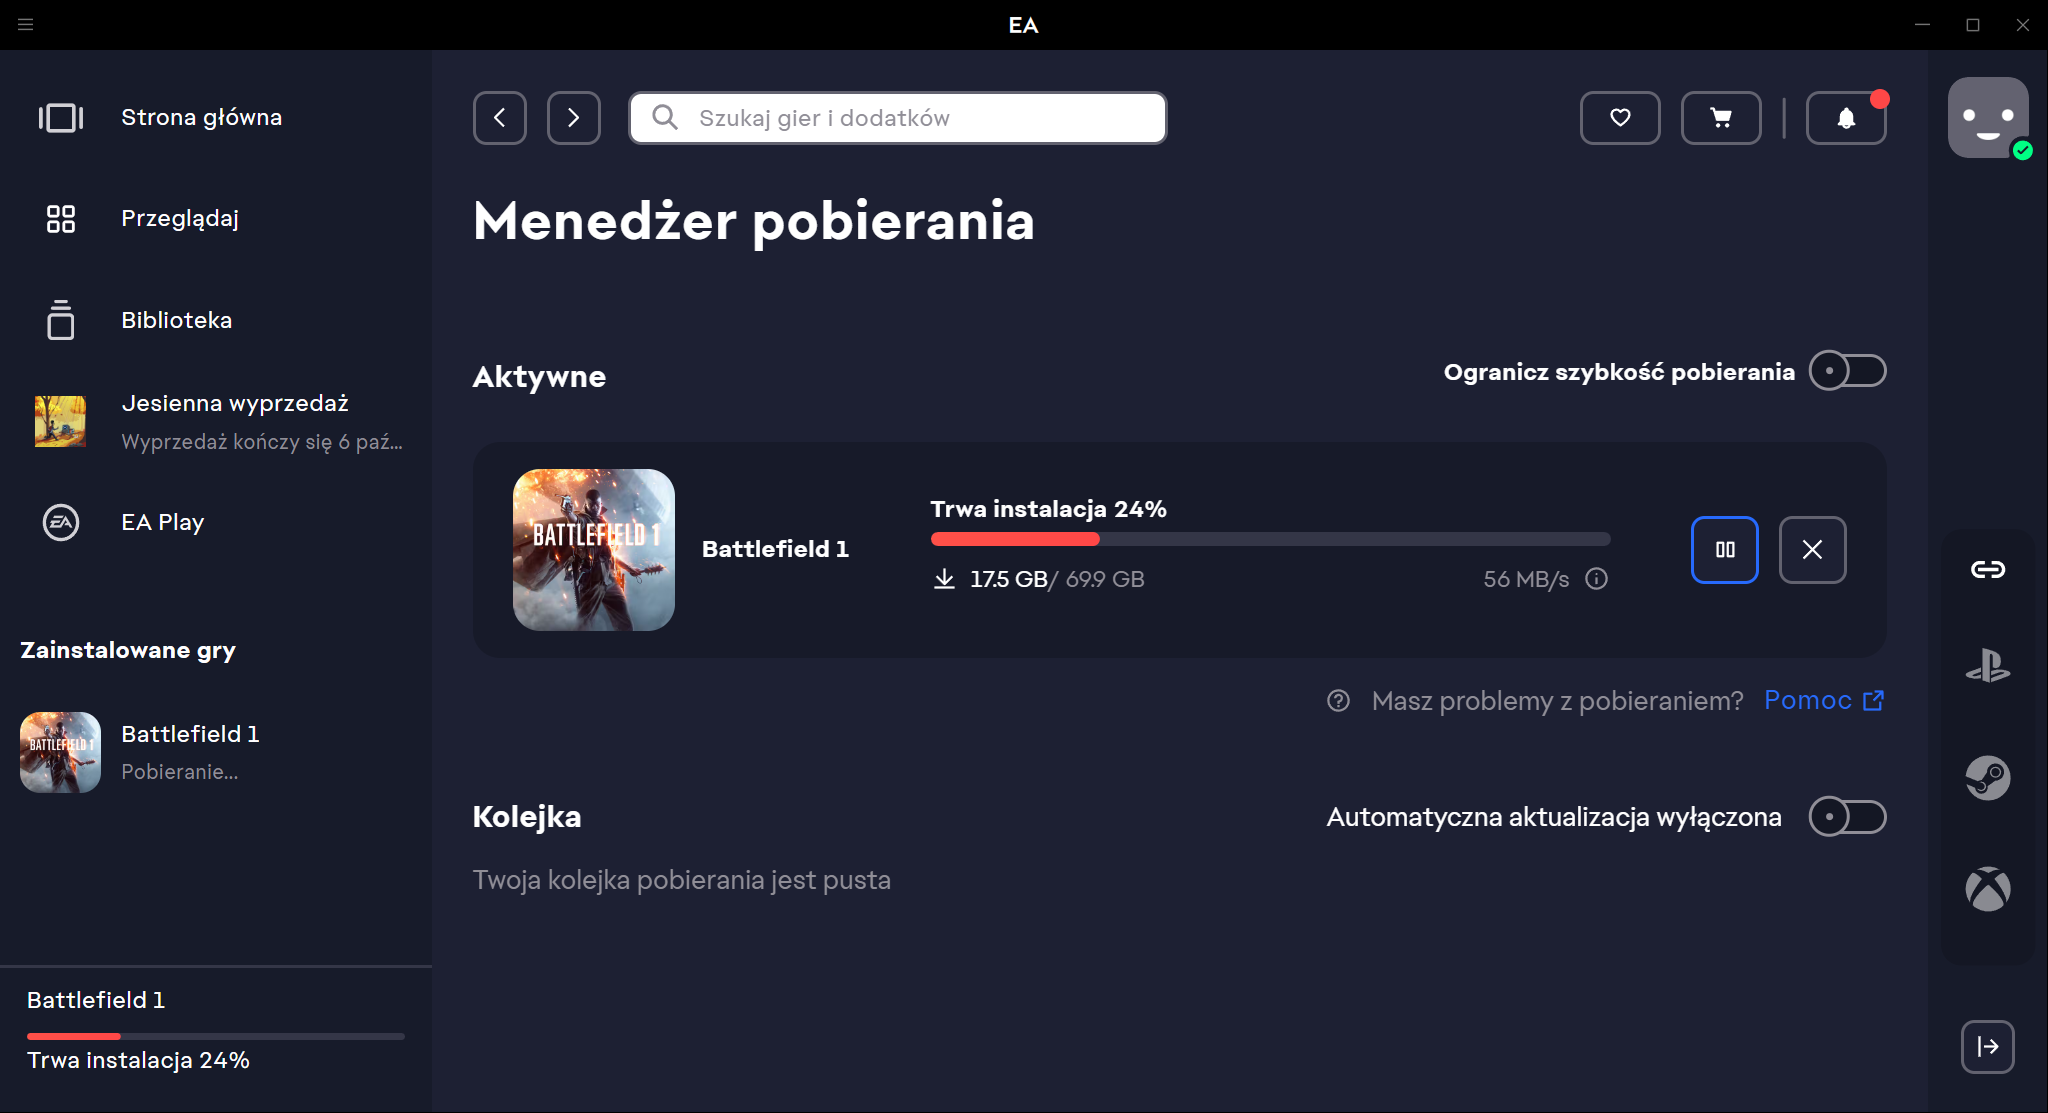Click the PlayStation account icon
Viewport: 2048px width, 1113px height.
pyautogui.click(x=1987, y=666)
